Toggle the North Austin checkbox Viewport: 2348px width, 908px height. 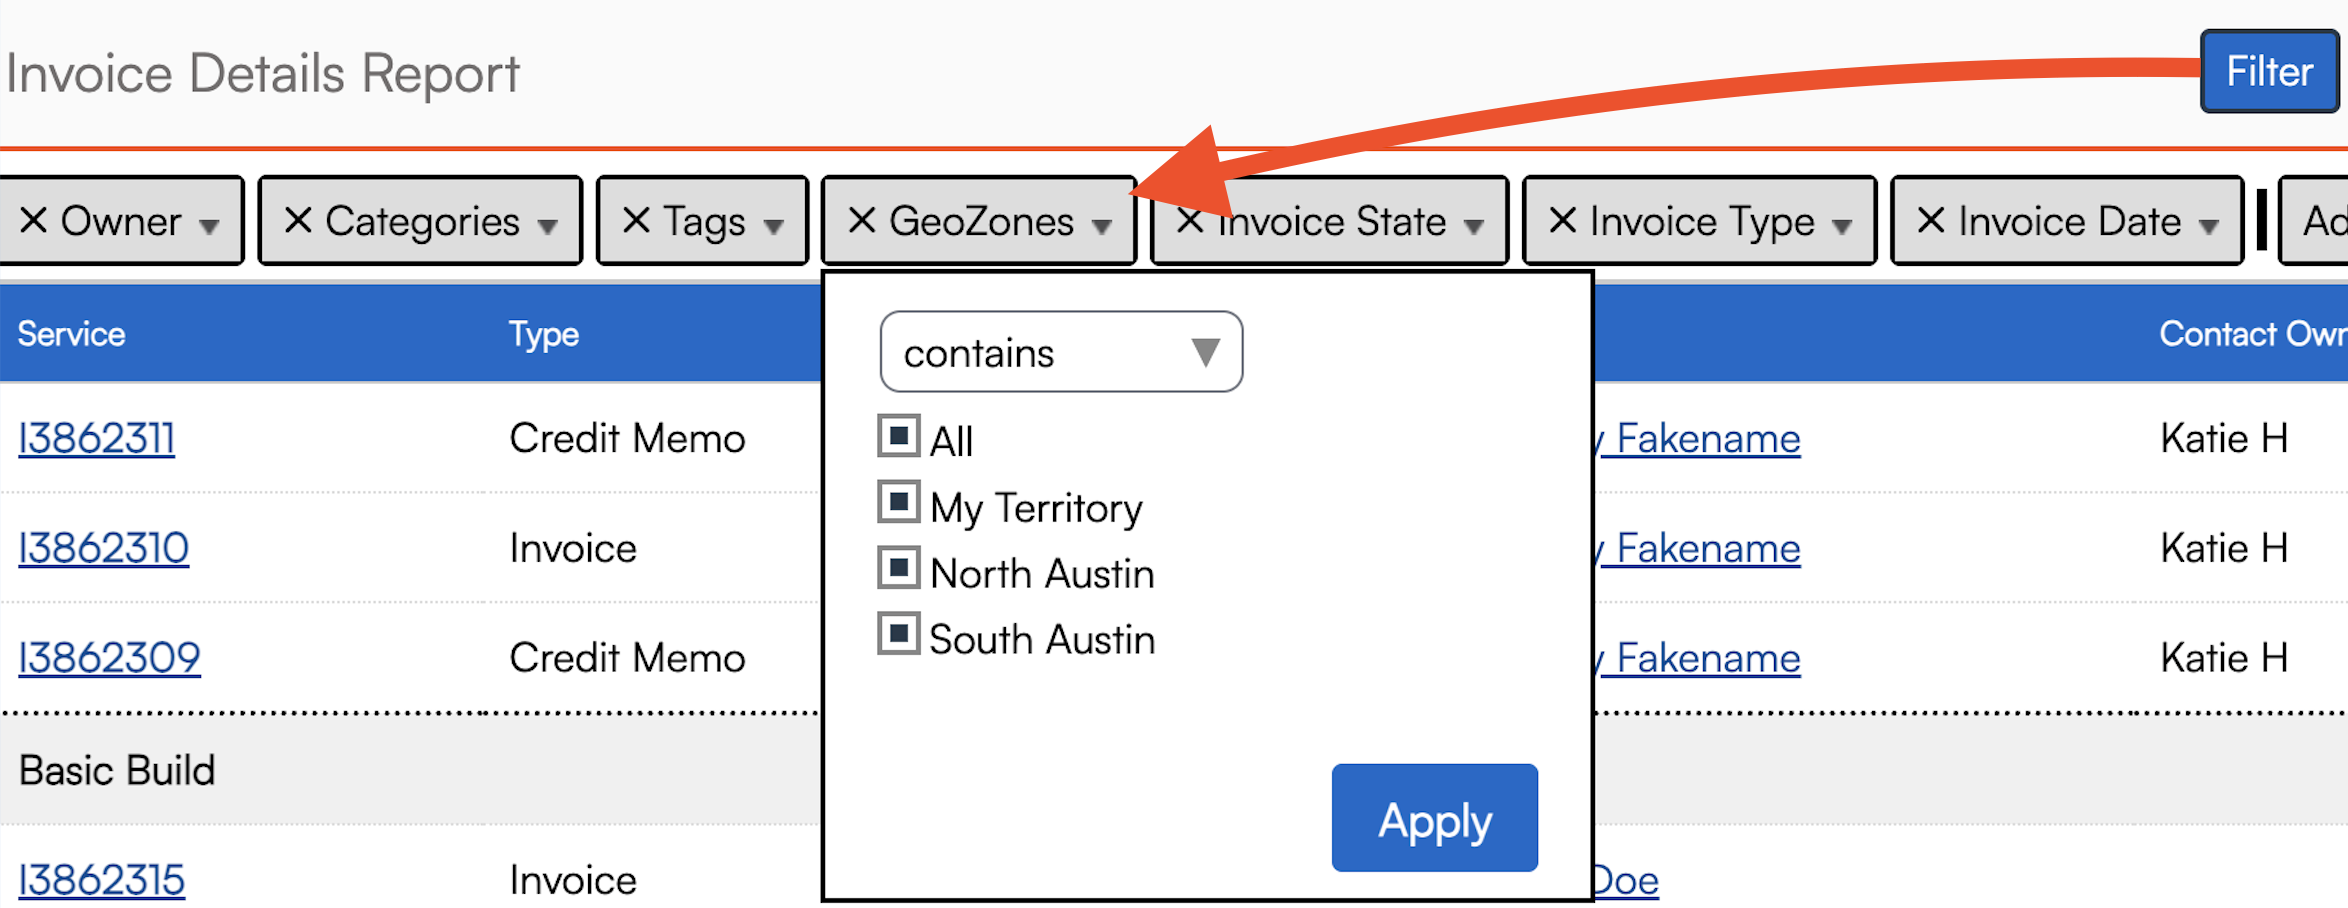[898, 569]
